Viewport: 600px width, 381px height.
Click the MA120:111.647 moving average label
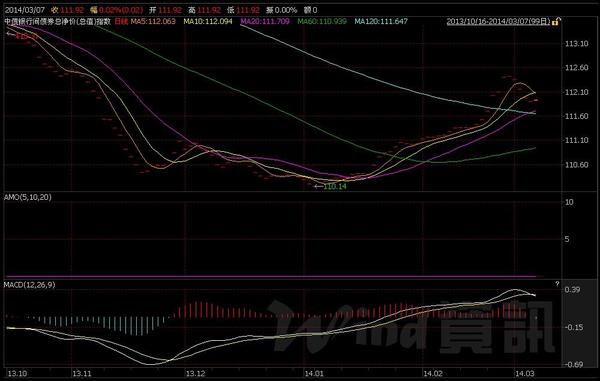click(381, 21)
